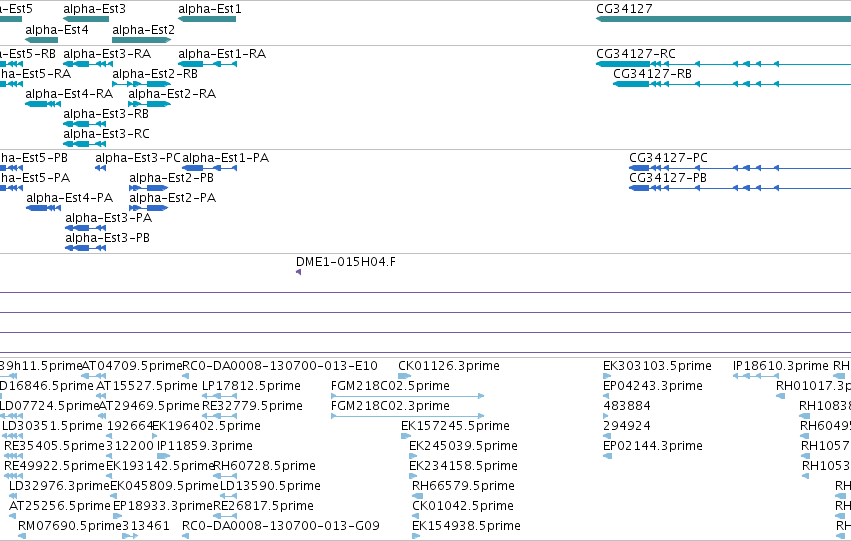Click EST RC0-DA0008-130700-013-E10
Viewport: 851px width, 541px height.
pyautogui.click(x=280, y=366)
